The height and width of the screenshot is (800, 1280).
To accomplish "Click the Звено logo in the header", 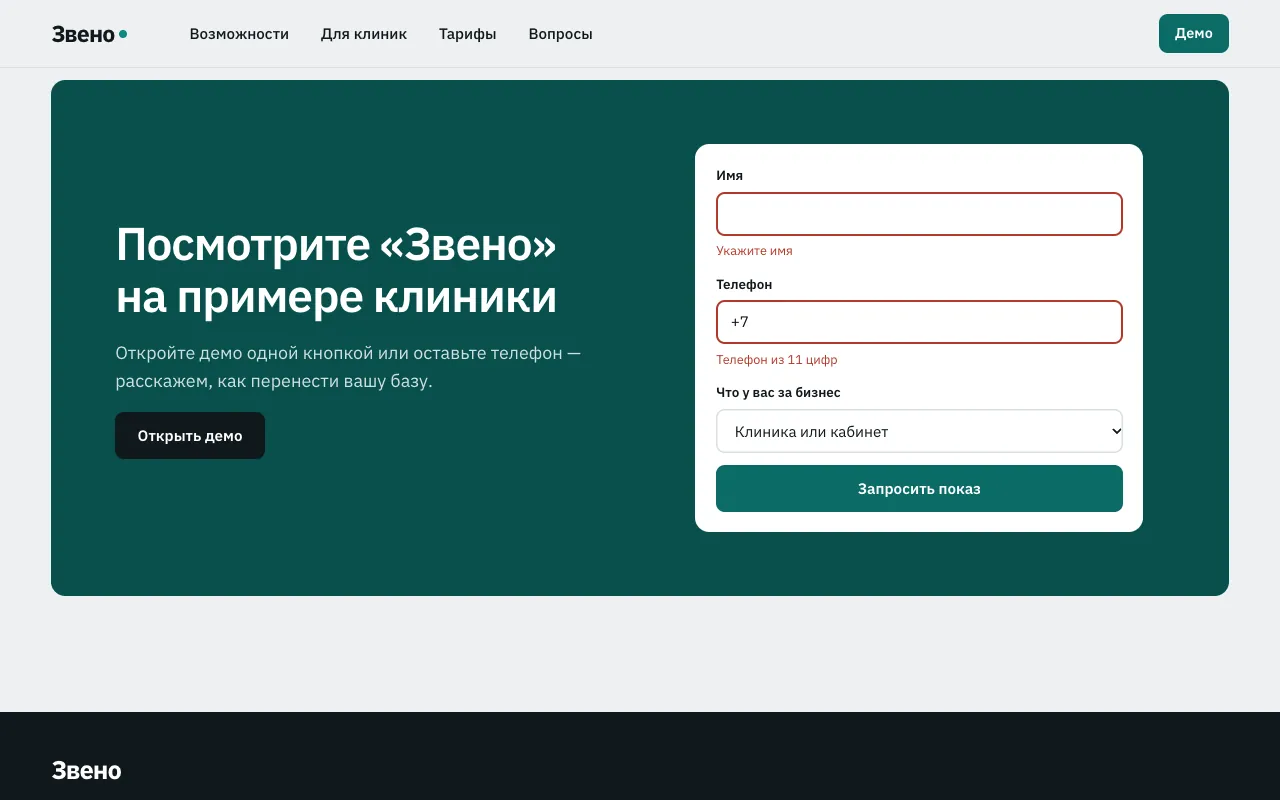I will 89,34.
